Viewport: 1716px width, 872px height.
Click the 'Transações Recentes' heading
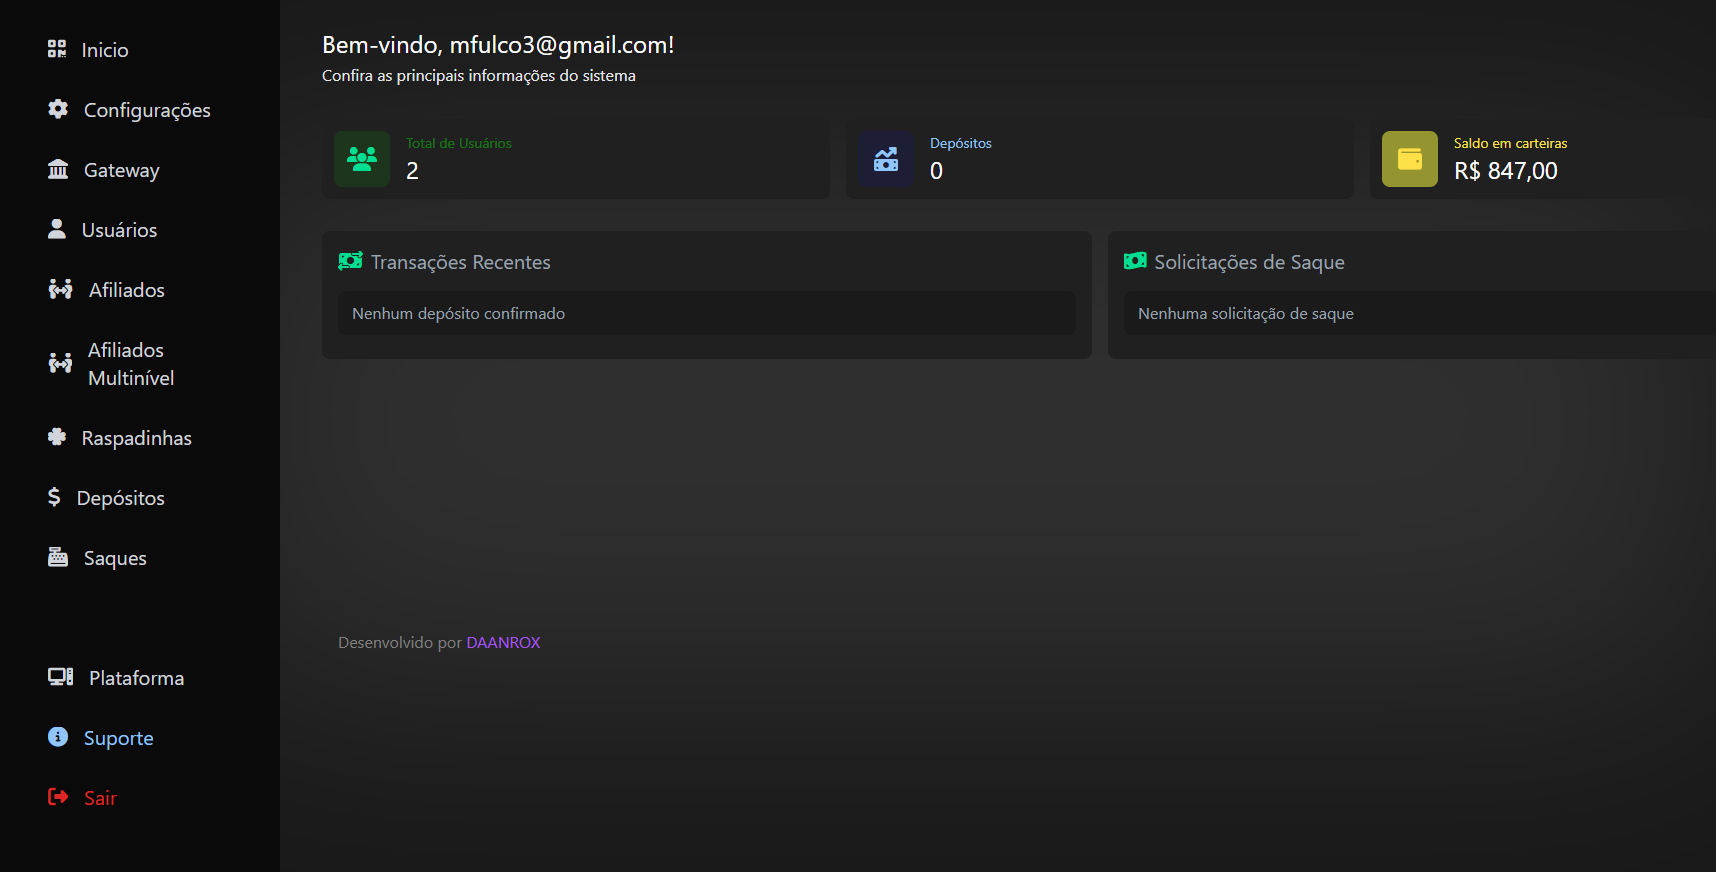pos(461,262)
